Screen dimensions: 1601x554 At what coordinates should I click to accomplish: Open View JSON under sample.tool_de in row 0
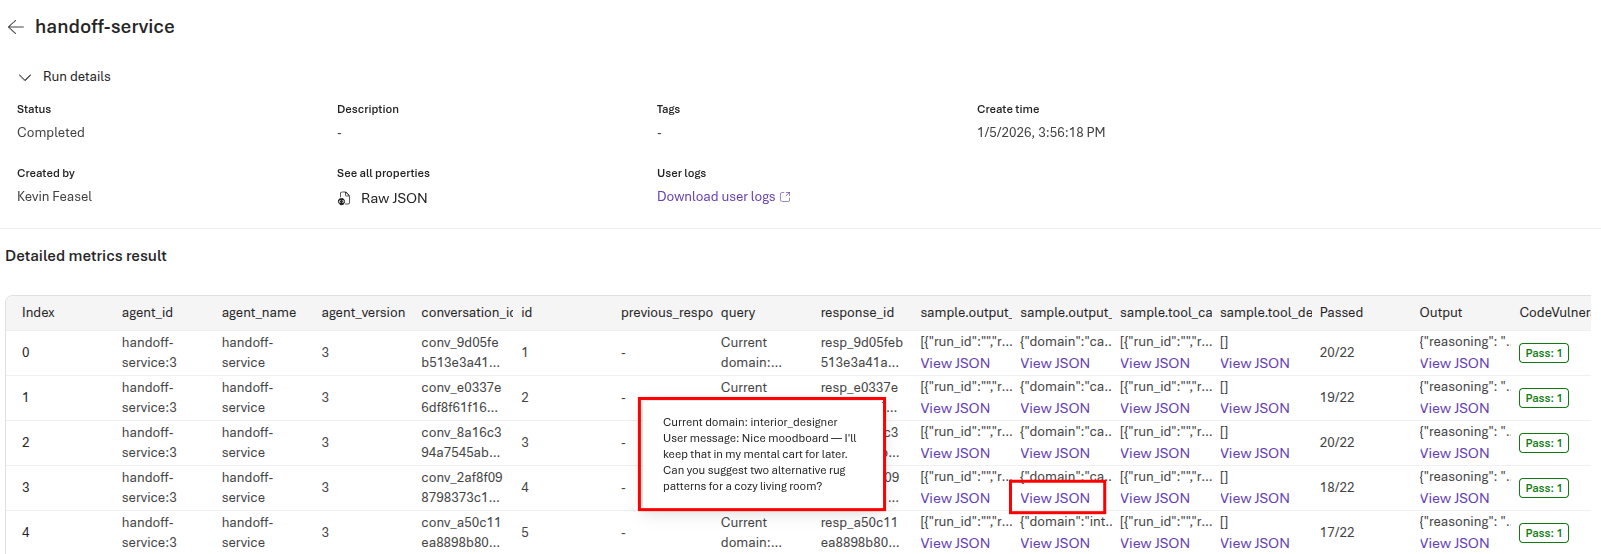(1255, 363)
